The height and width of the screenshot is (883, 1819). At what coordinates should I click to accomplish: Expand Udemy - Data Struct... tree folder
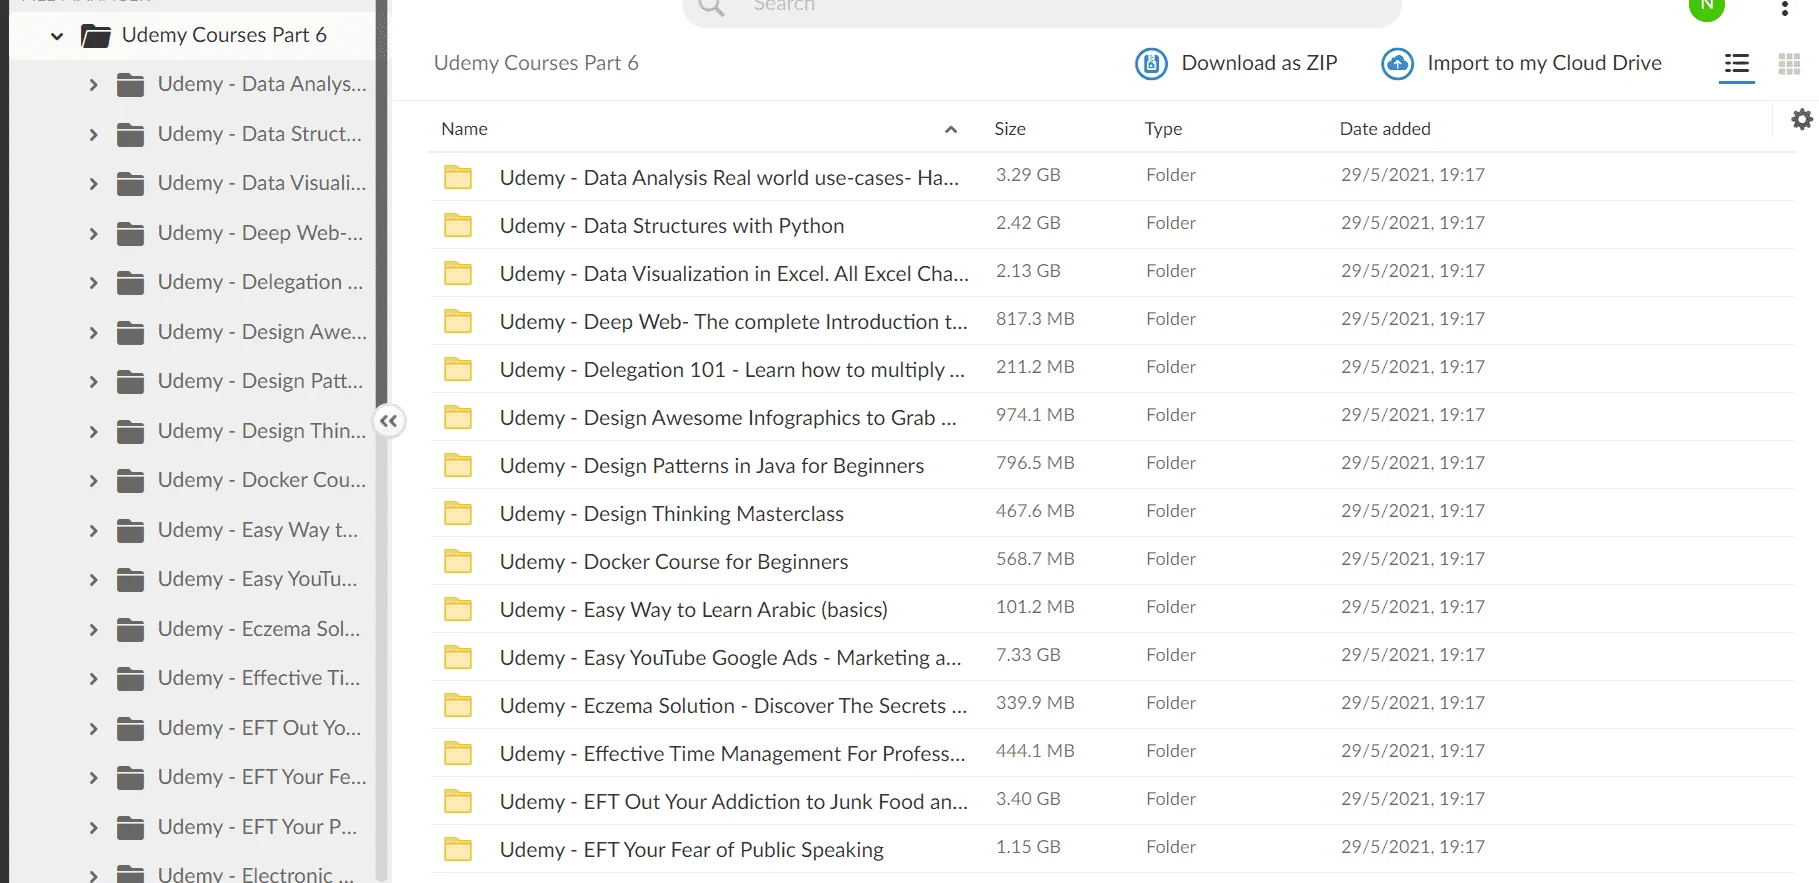click(x=93, y=134)
